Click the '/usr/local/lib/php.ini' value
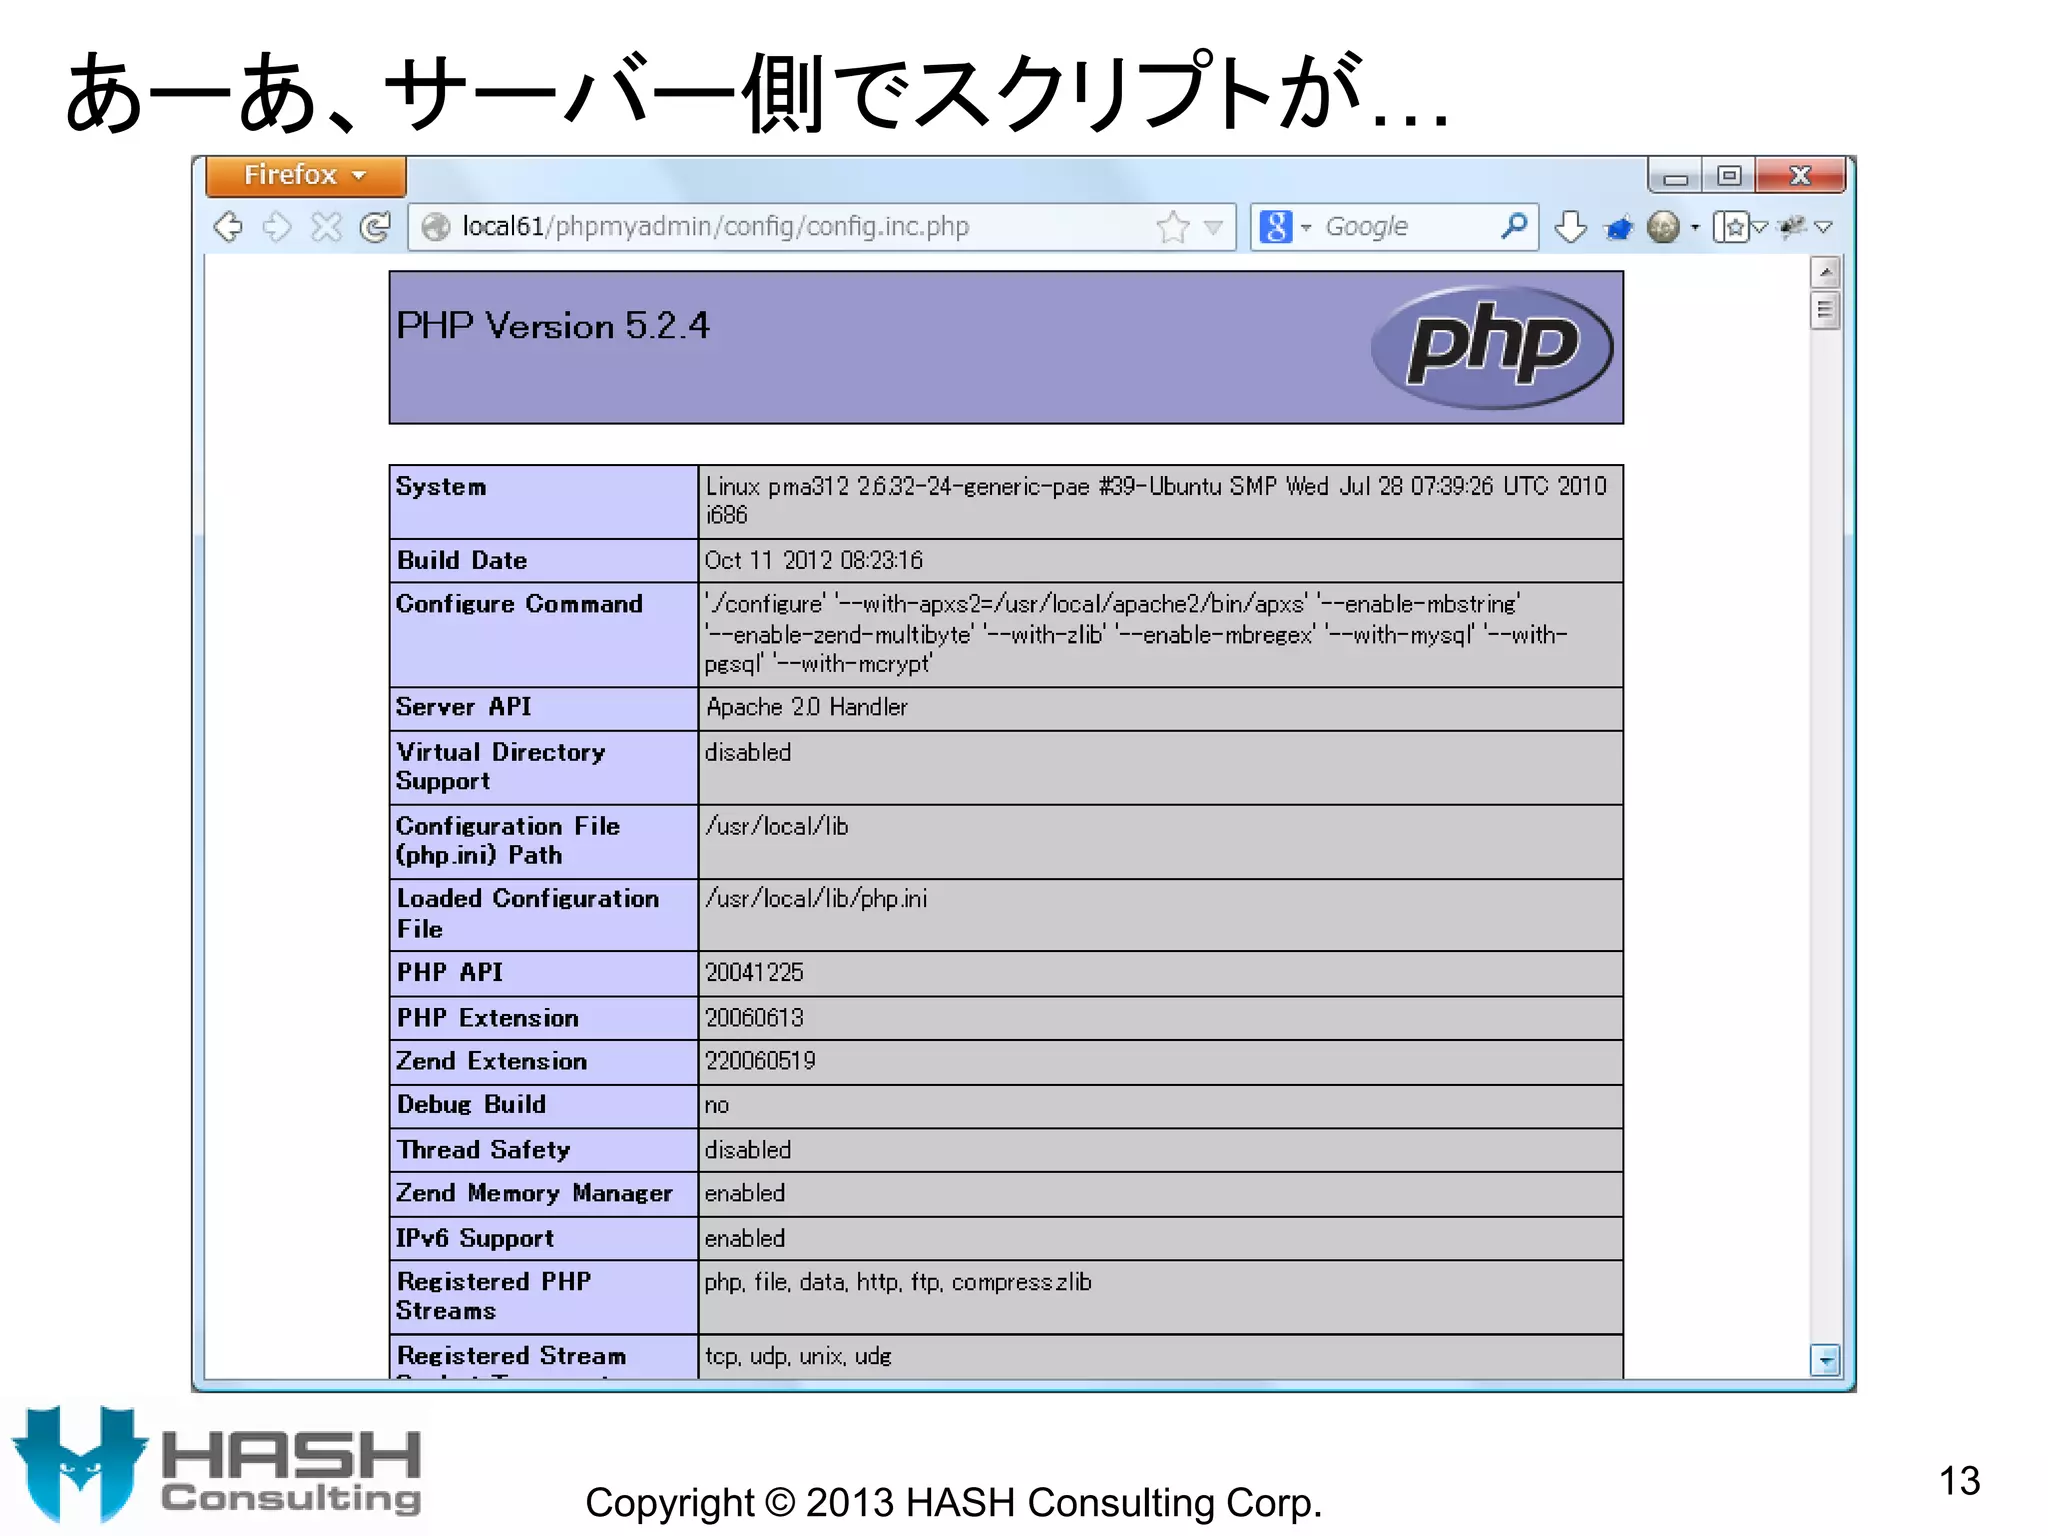 [816, 899]
